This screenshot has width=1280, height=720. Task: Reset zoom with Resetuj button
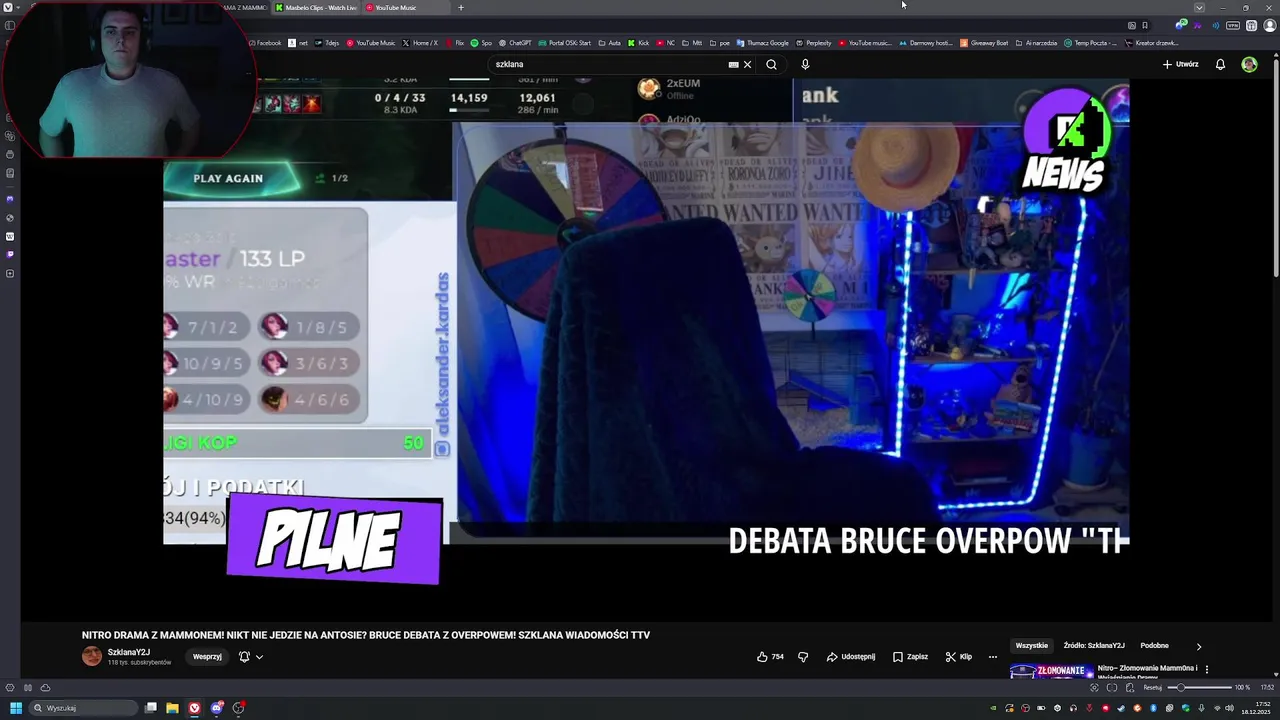click(x=1152, y=687)
